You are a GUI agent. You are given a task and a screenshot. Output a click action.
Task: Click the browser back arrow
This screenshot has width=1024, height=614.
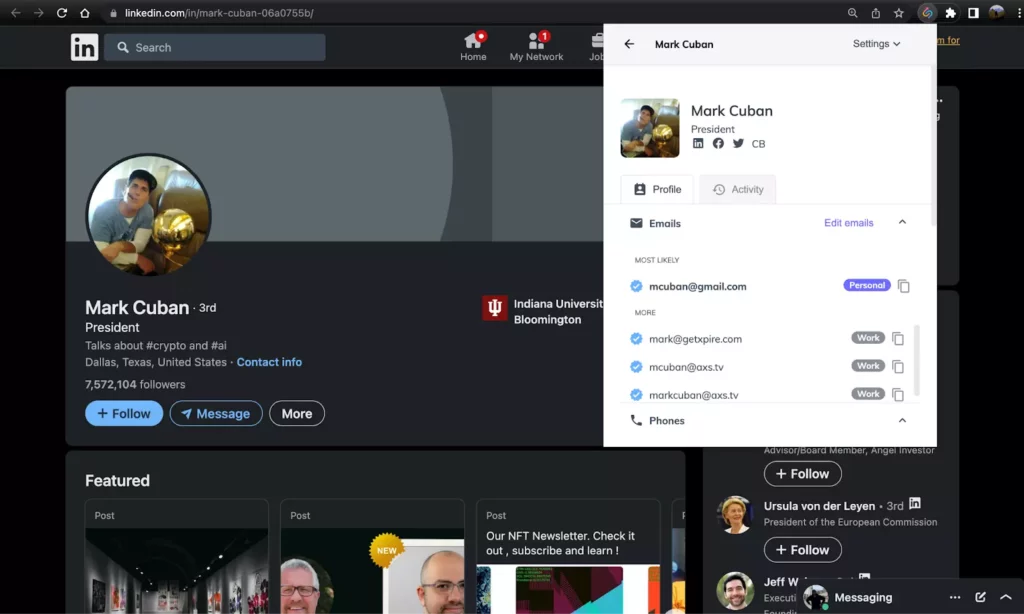coord(16,13)
